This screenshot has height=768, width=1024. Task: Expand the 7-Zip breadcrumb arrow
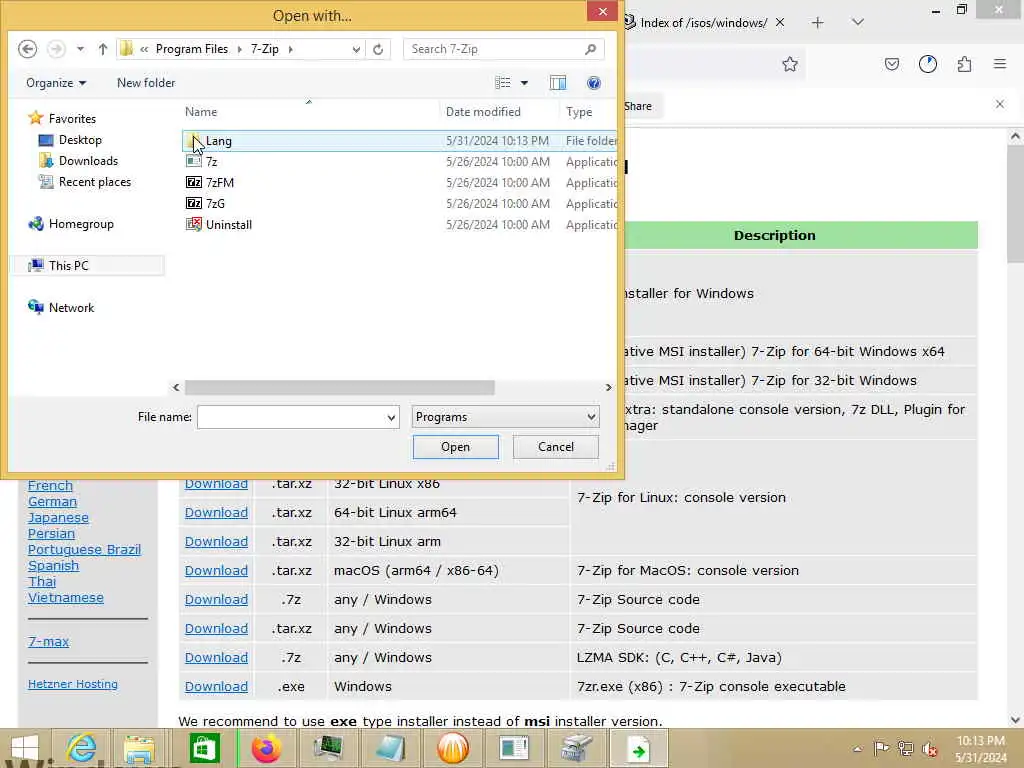click(x=291, y=49)
